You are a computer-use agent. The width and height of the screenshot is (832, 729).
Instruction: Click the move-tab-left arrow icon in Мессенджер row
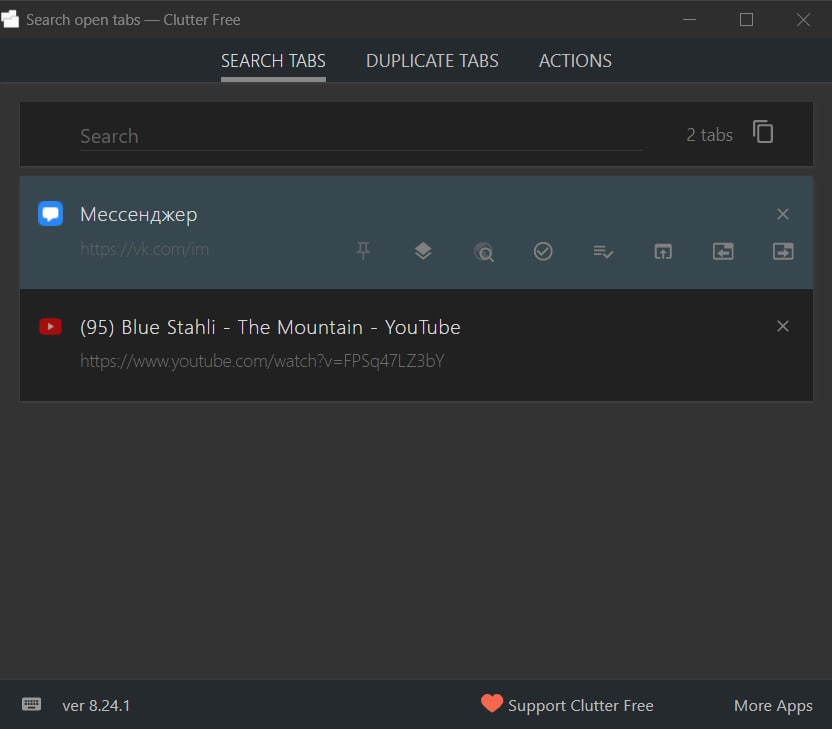[723, 251]
